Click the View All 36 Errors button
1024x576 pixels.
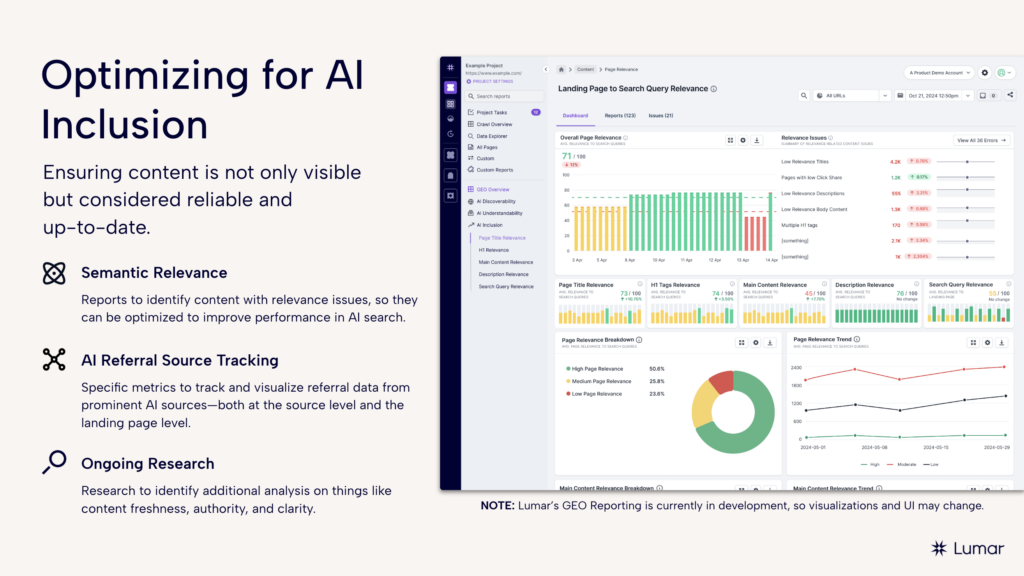click(x=982, y=140)
